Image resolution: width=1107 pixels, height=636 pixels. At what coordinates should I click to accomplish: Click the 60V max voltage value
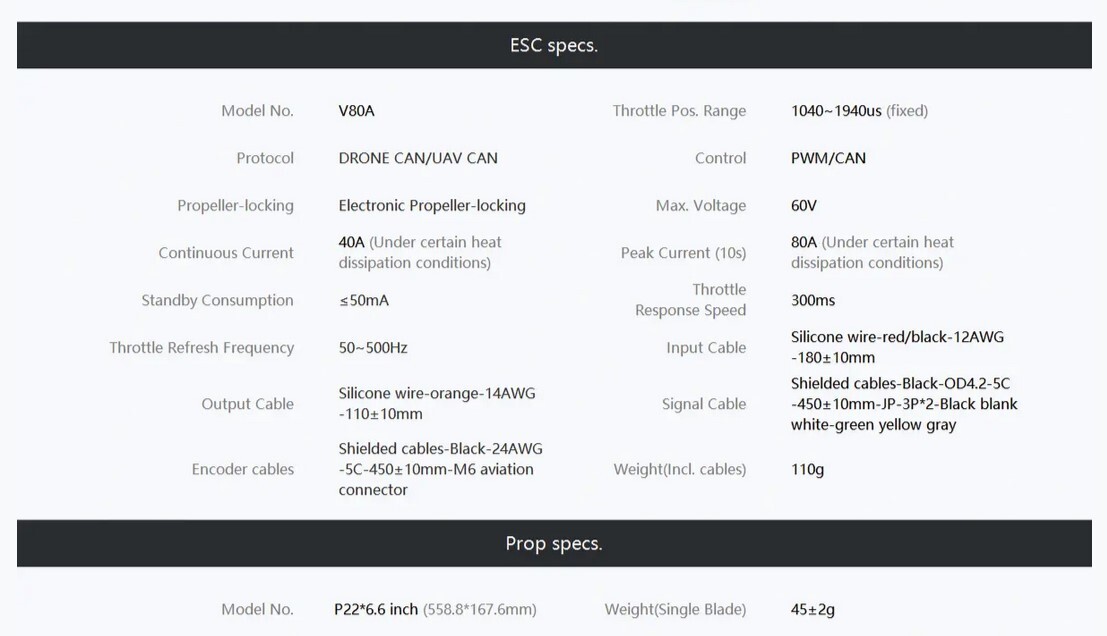point(803,205)
